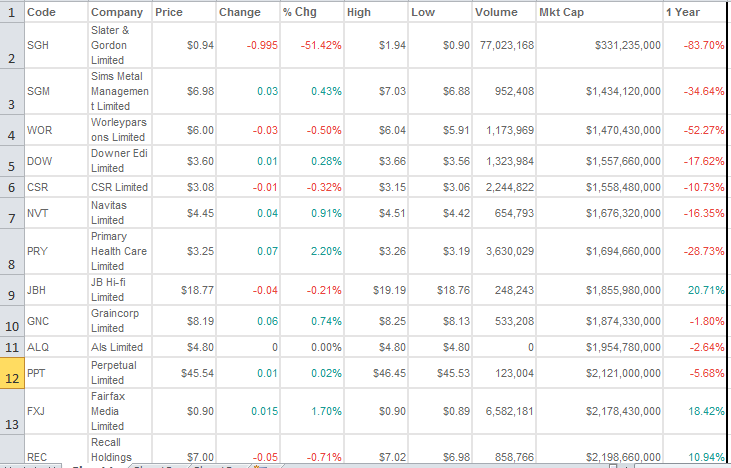
Task: Select the Als Limited cell
Action: (120, 347)
